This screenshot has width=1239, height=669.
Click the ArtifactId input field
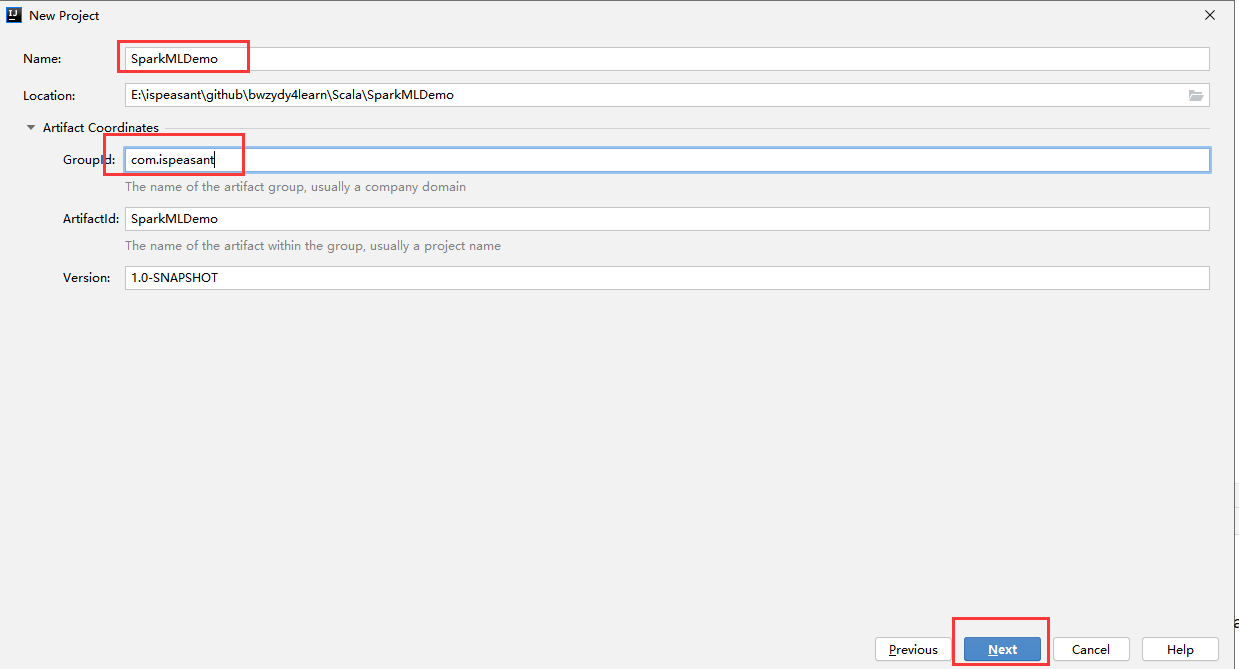[x=667, y=218]
